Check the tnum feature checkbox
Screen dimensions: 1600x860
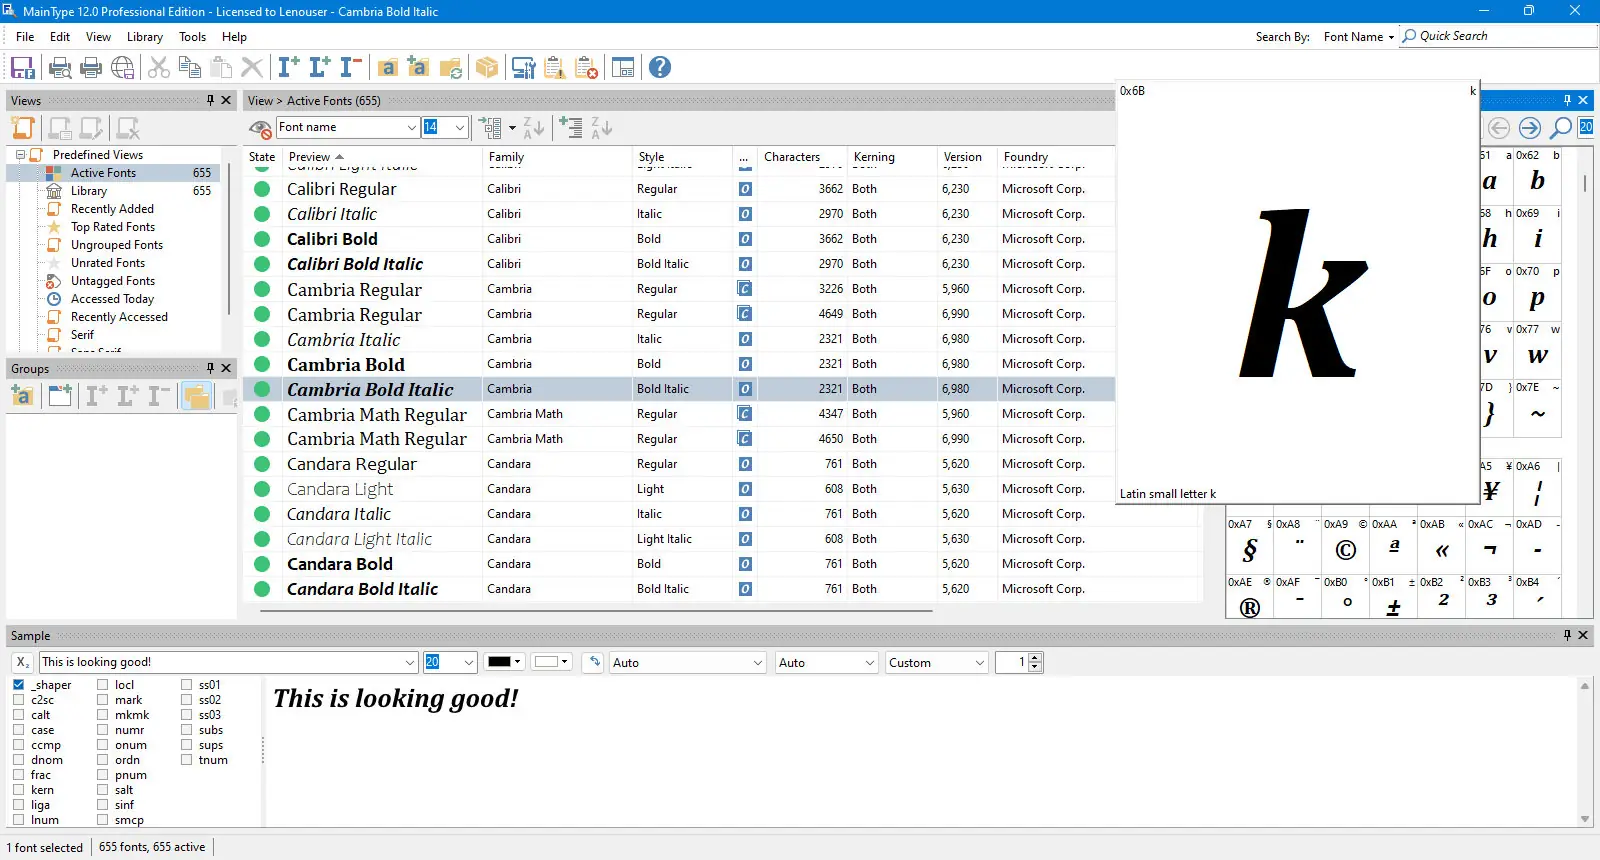[x=187, y=760]
